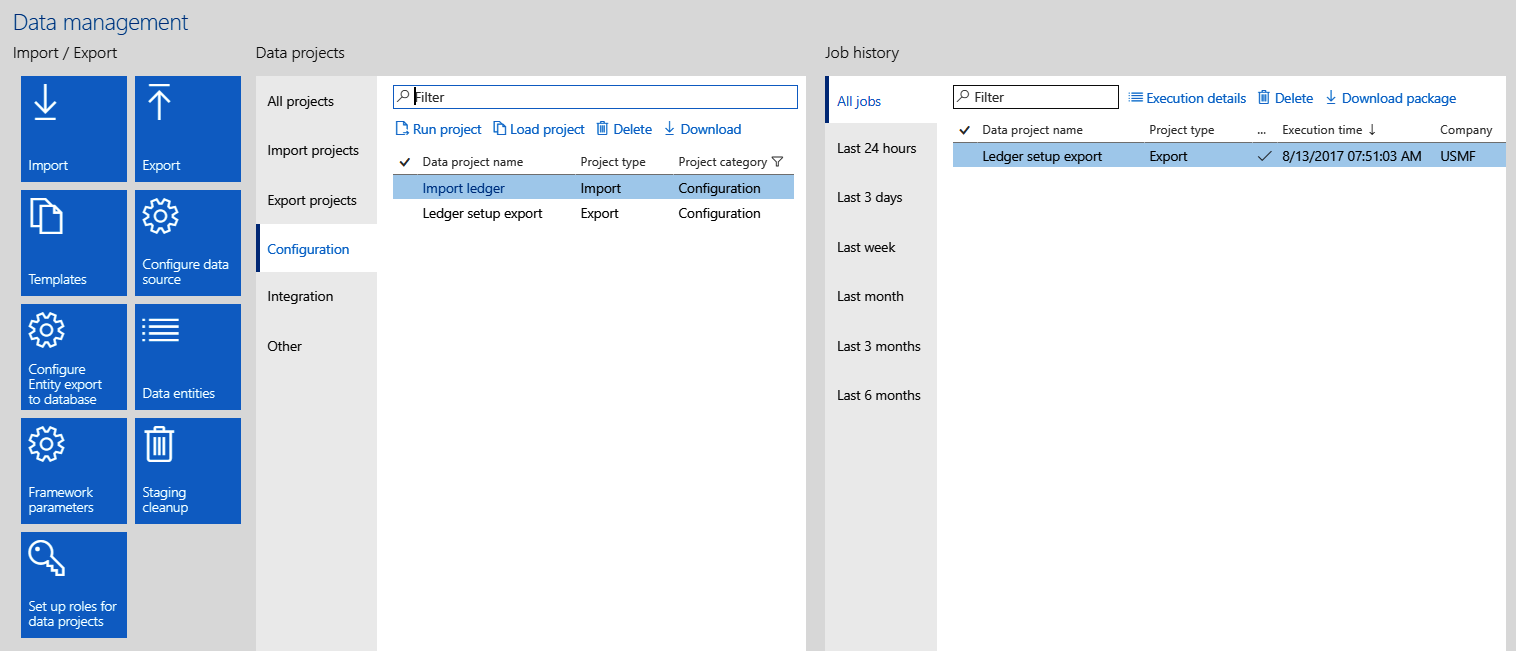The width and height of the screenshot is (1516, 651).
Task: Click the Download package button
Action: pyautogui.click(x=1390, y=98)
